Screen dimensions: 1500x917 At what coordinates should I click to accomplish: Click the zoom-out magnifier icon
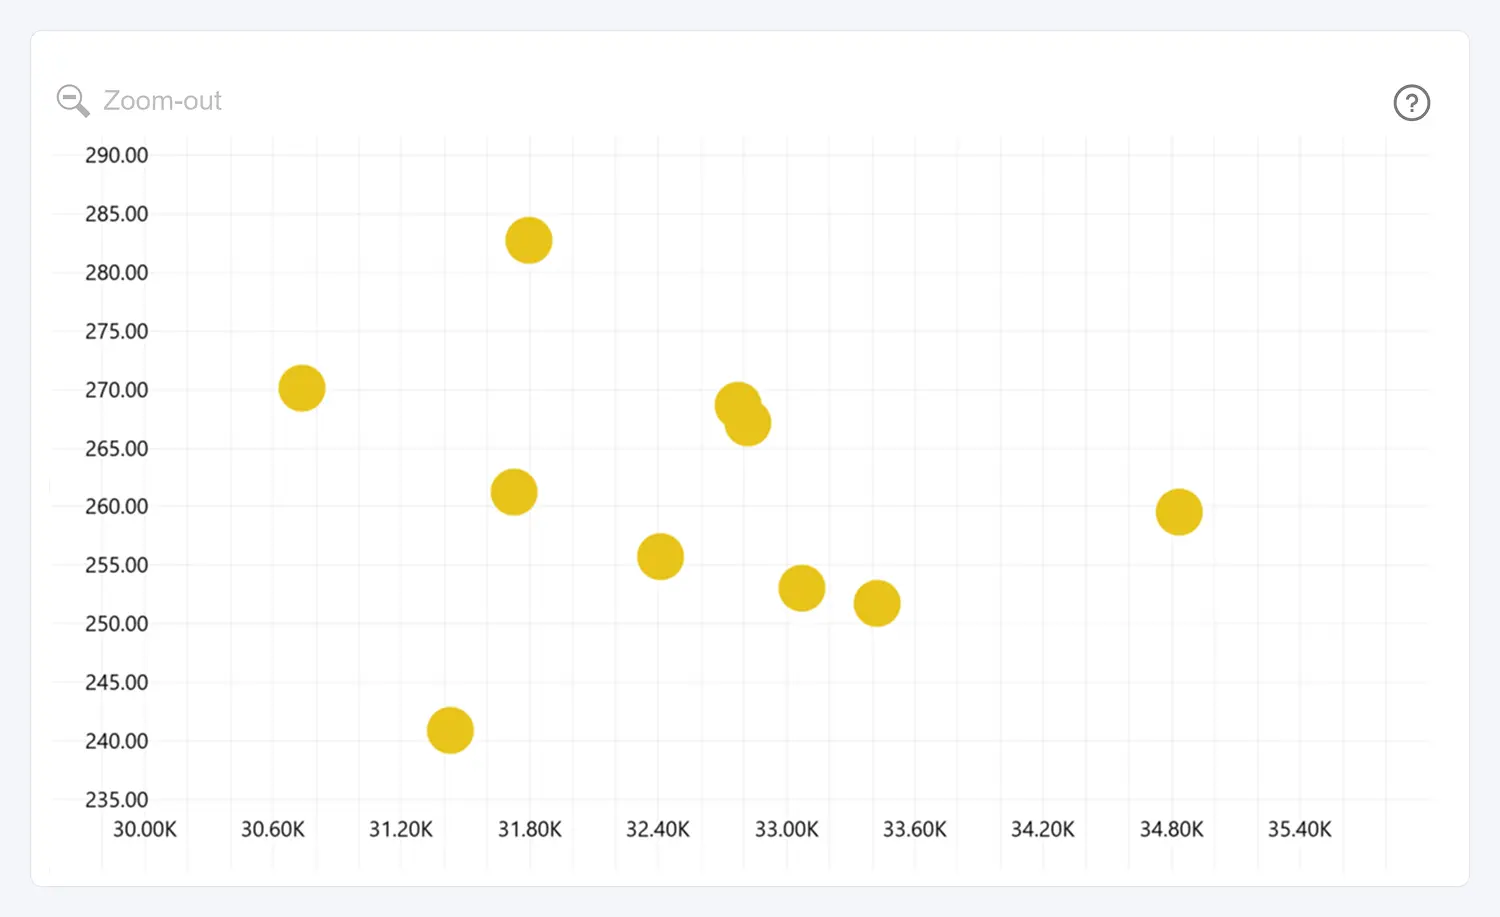(72, 100)
